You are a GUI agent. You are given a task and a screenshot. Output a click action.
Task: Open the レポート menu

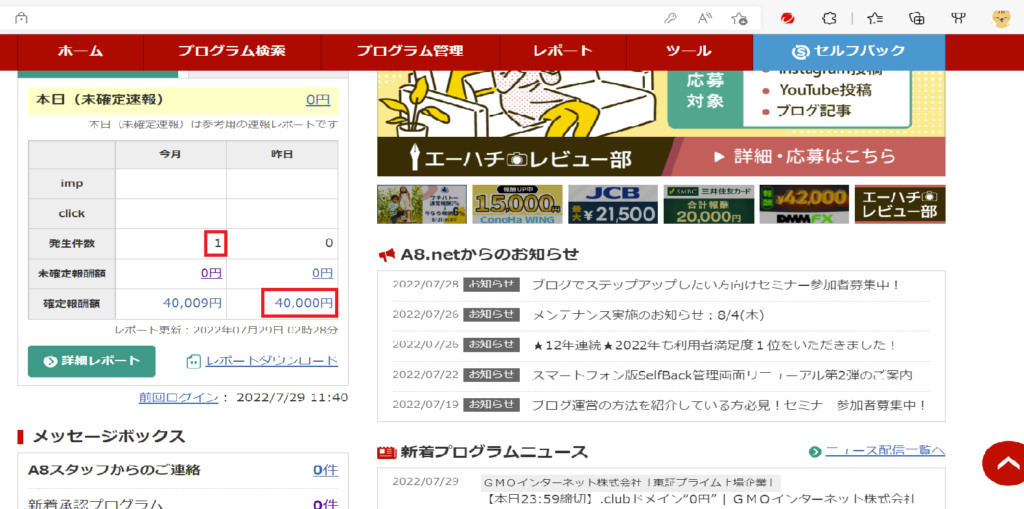point(562,52)
